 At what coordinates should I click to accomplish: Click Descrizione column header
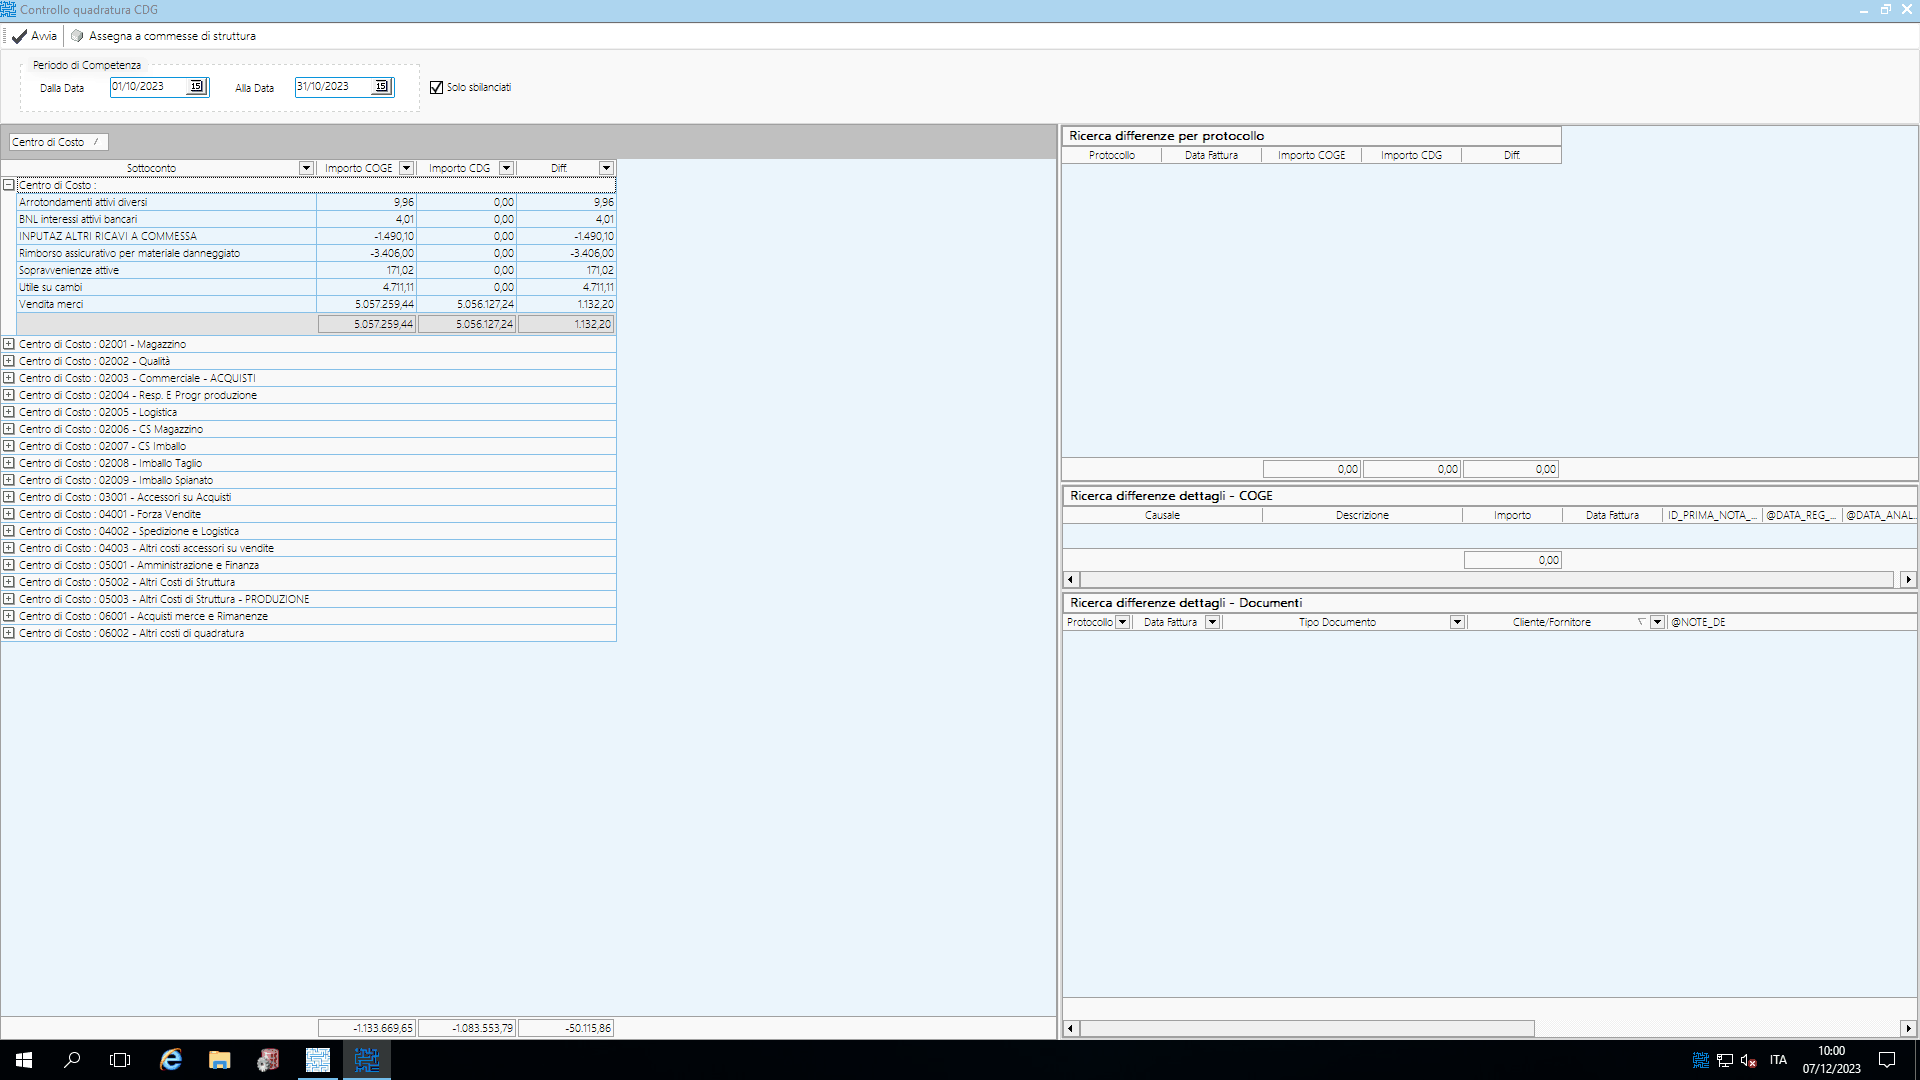[1362, 515]
